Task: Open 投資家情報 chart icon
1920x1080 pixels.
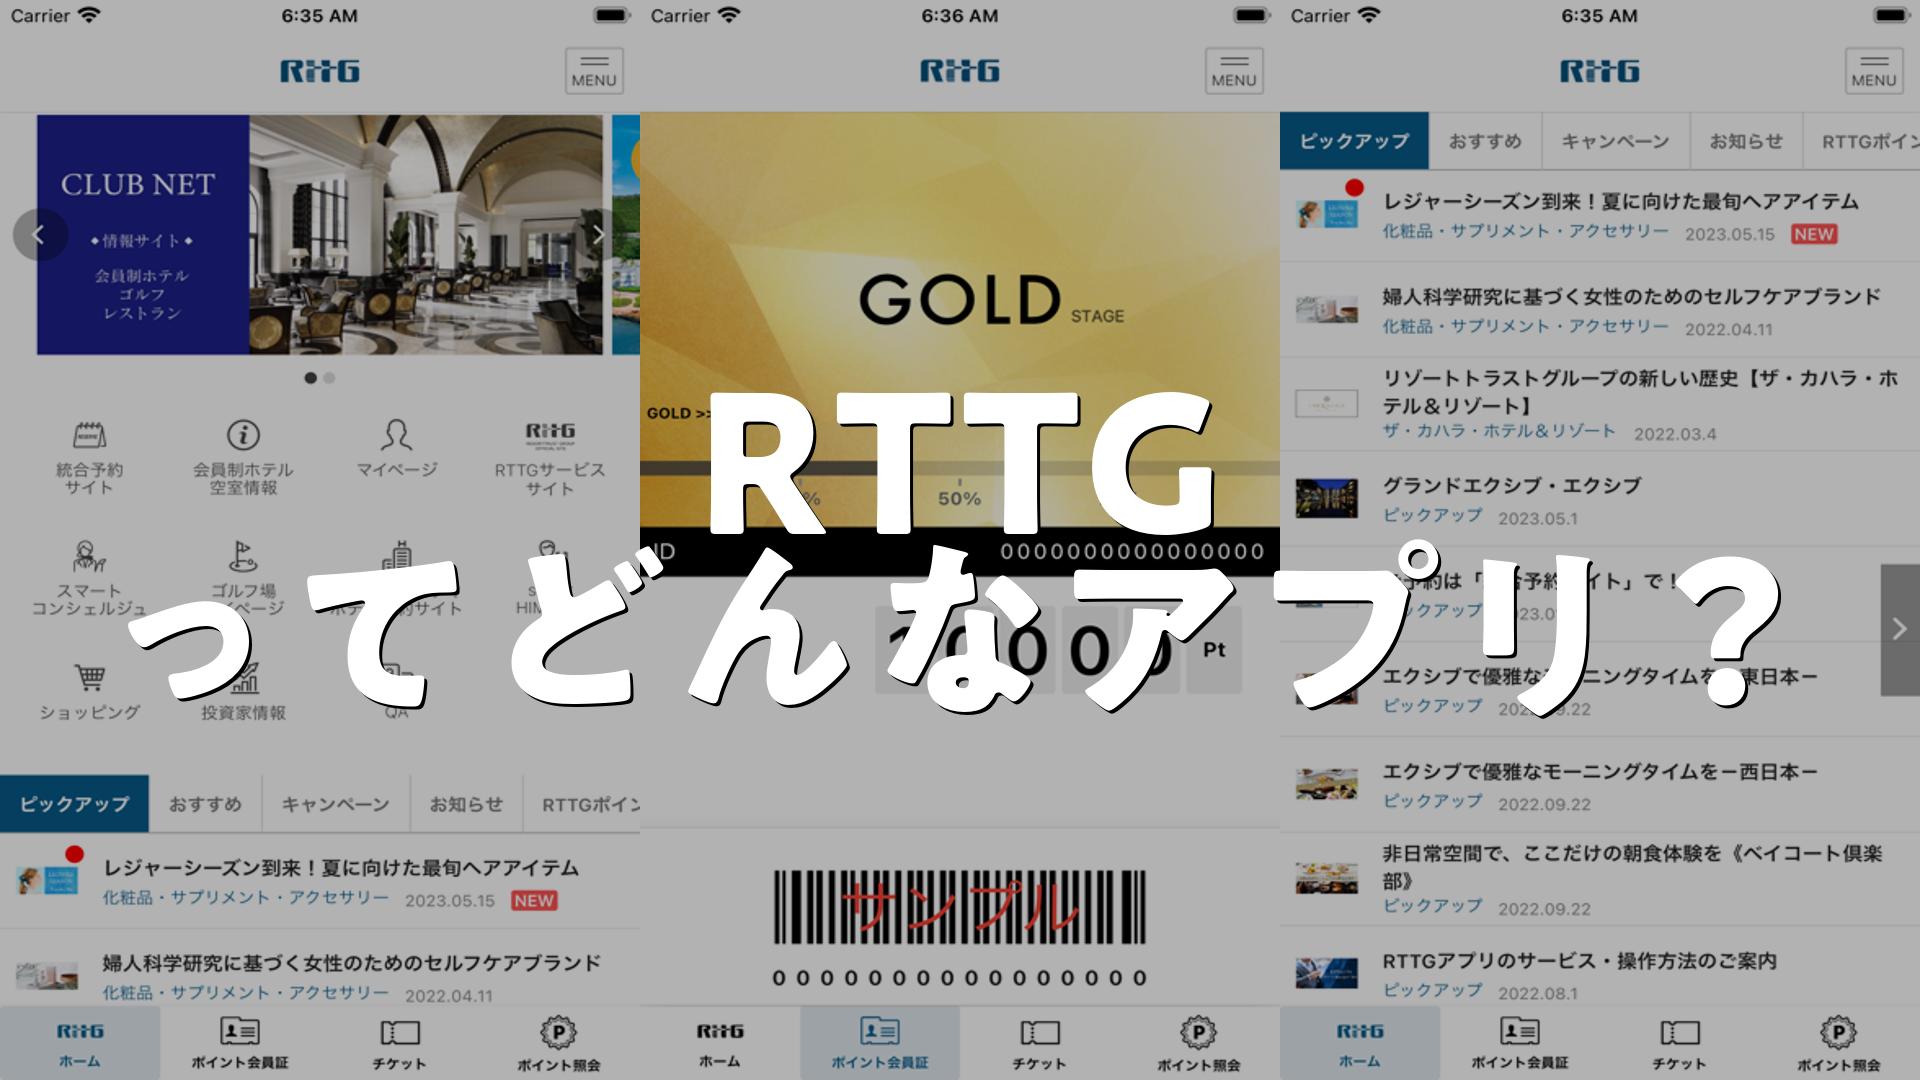Action: pyautogui.click(x=243, y=678)
